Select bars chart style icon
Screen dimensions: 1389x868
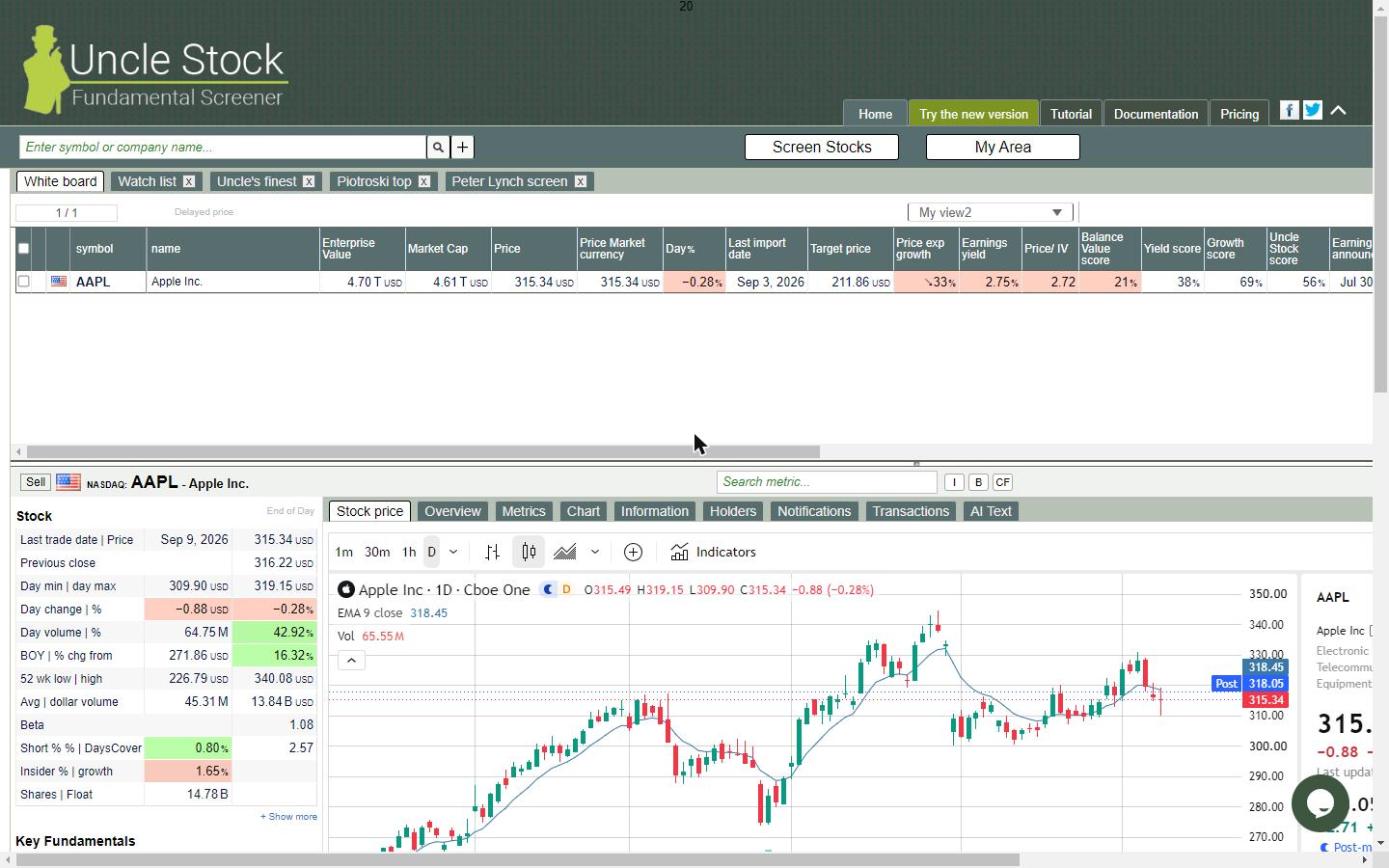tap(492, 552)
